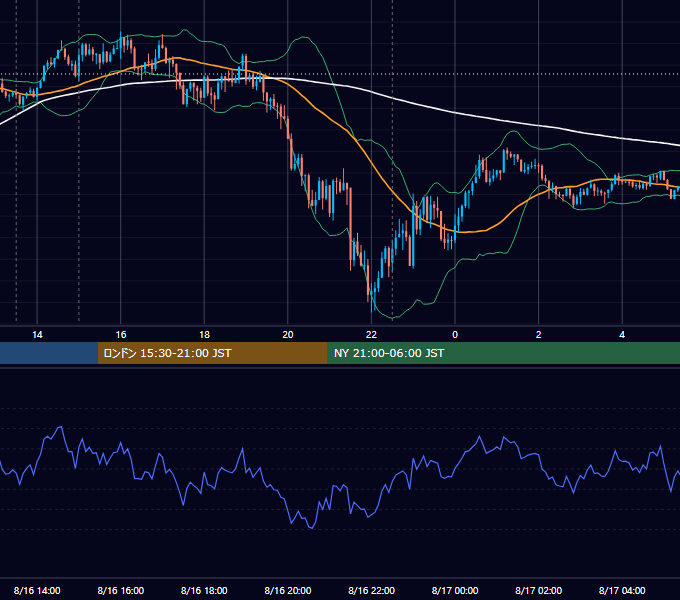The height and width of the screenshot is (600, 680).
Task: Click the ロンドン 15:30-21:00 JST session bar
Action: (212, 353)
